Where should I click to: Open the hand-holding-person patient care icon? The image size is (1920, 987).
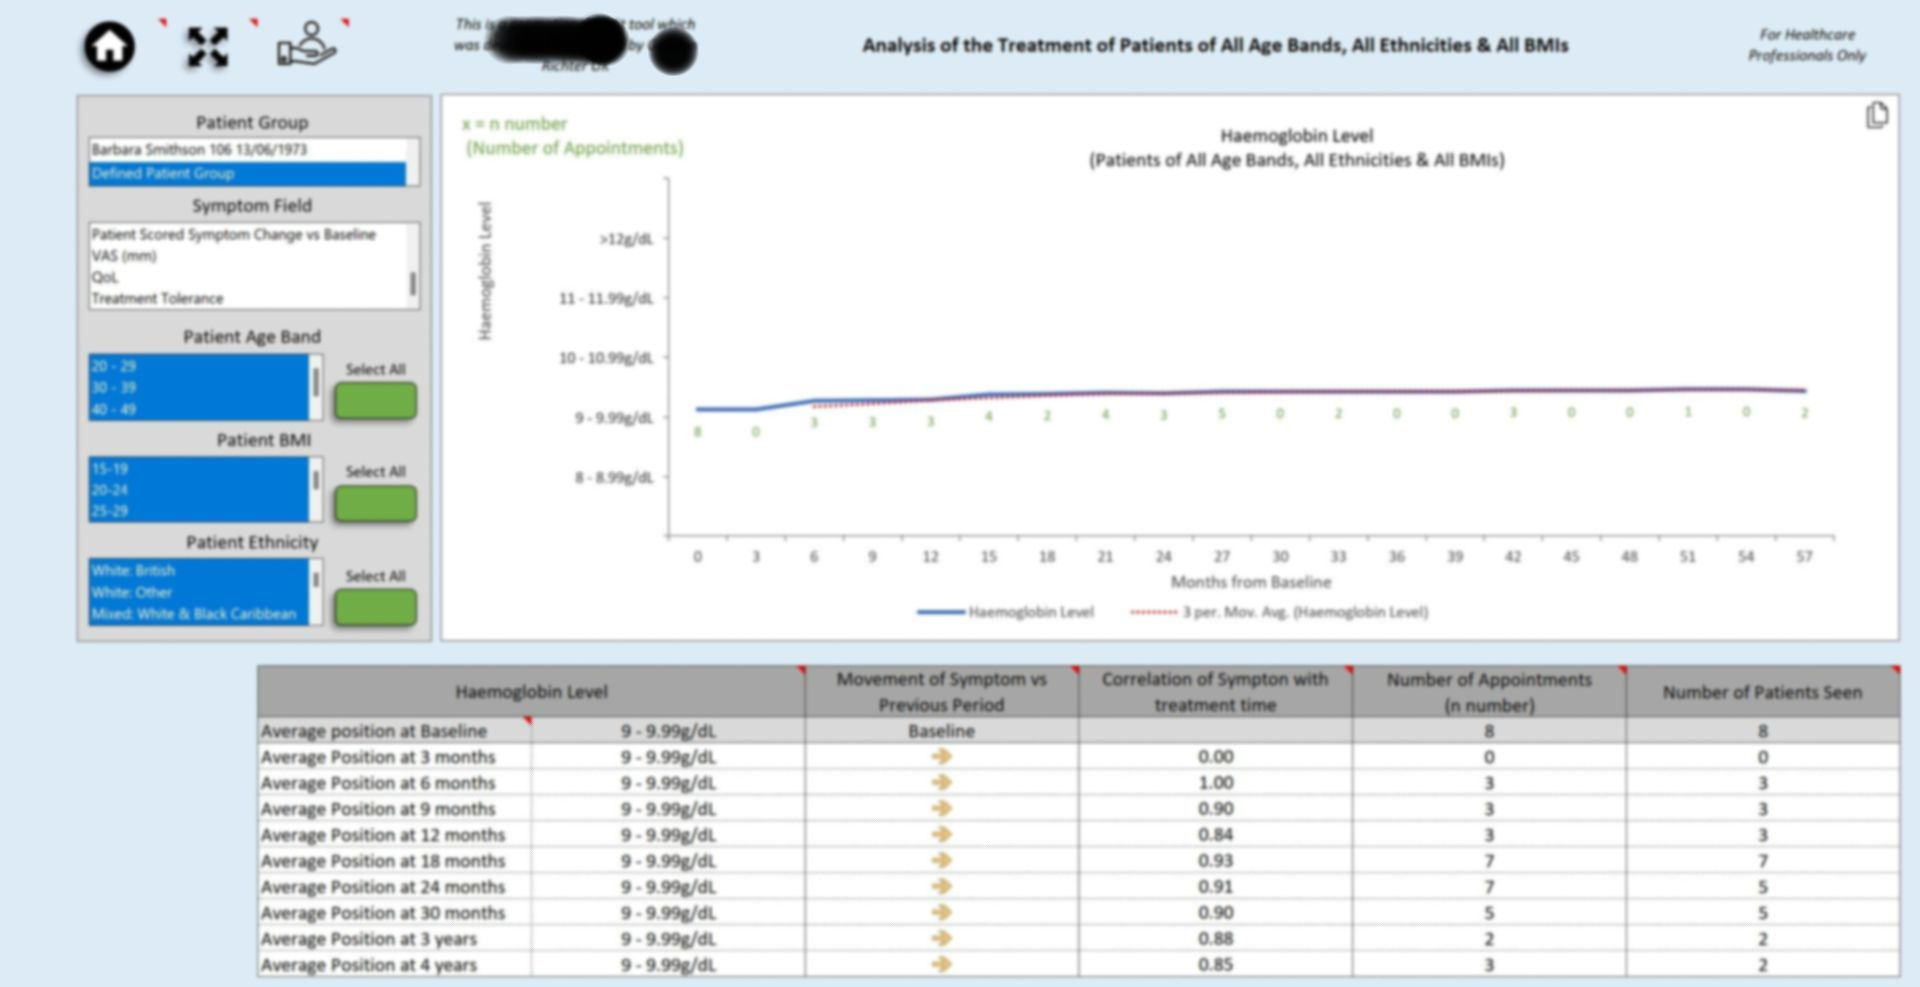pos(306,45)
